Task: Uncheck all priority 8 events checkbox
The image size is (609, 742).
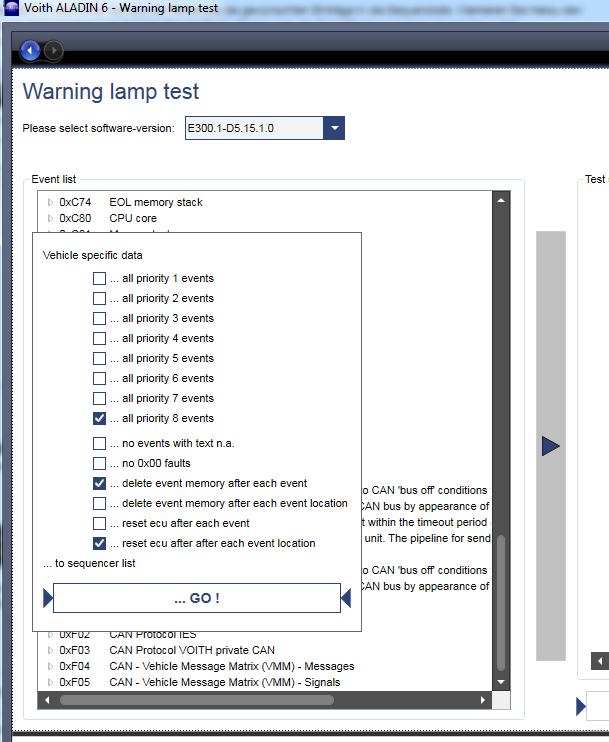Action: (99, 418)
